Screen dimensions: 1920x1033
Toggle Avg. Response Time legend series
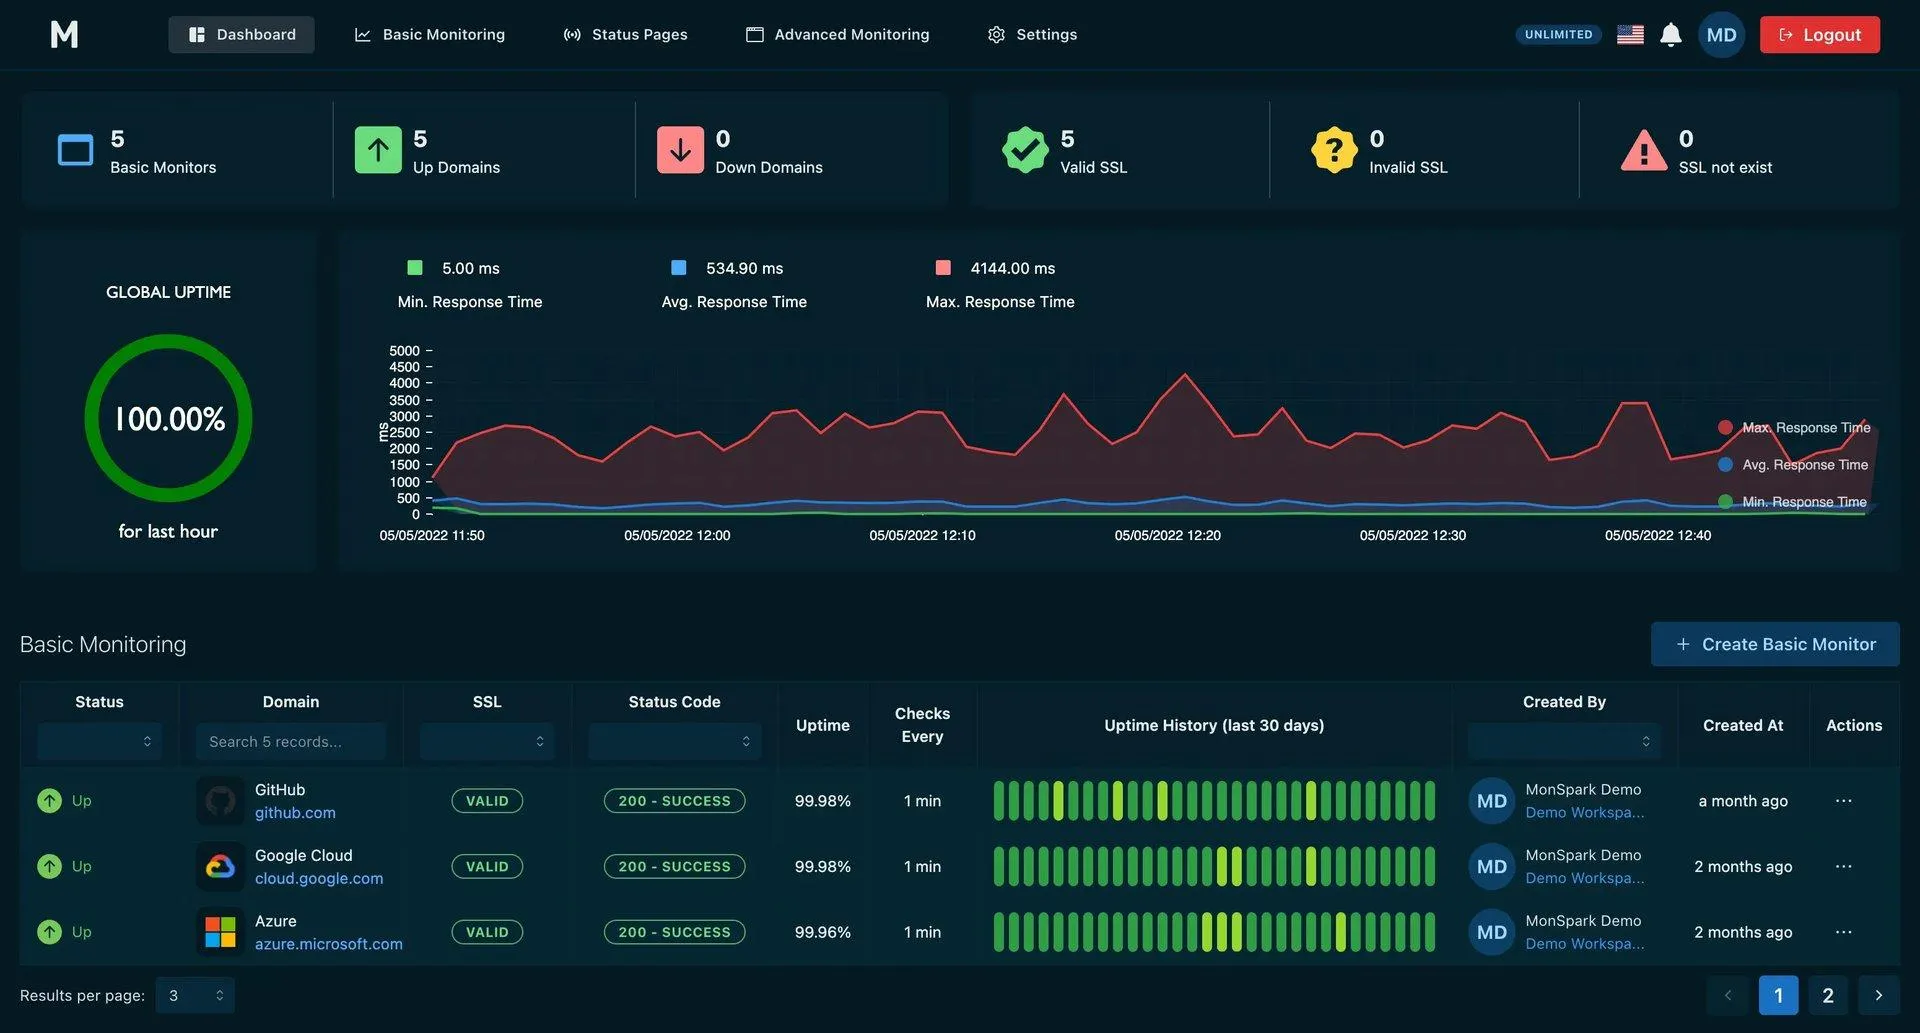pos(1793,465)
